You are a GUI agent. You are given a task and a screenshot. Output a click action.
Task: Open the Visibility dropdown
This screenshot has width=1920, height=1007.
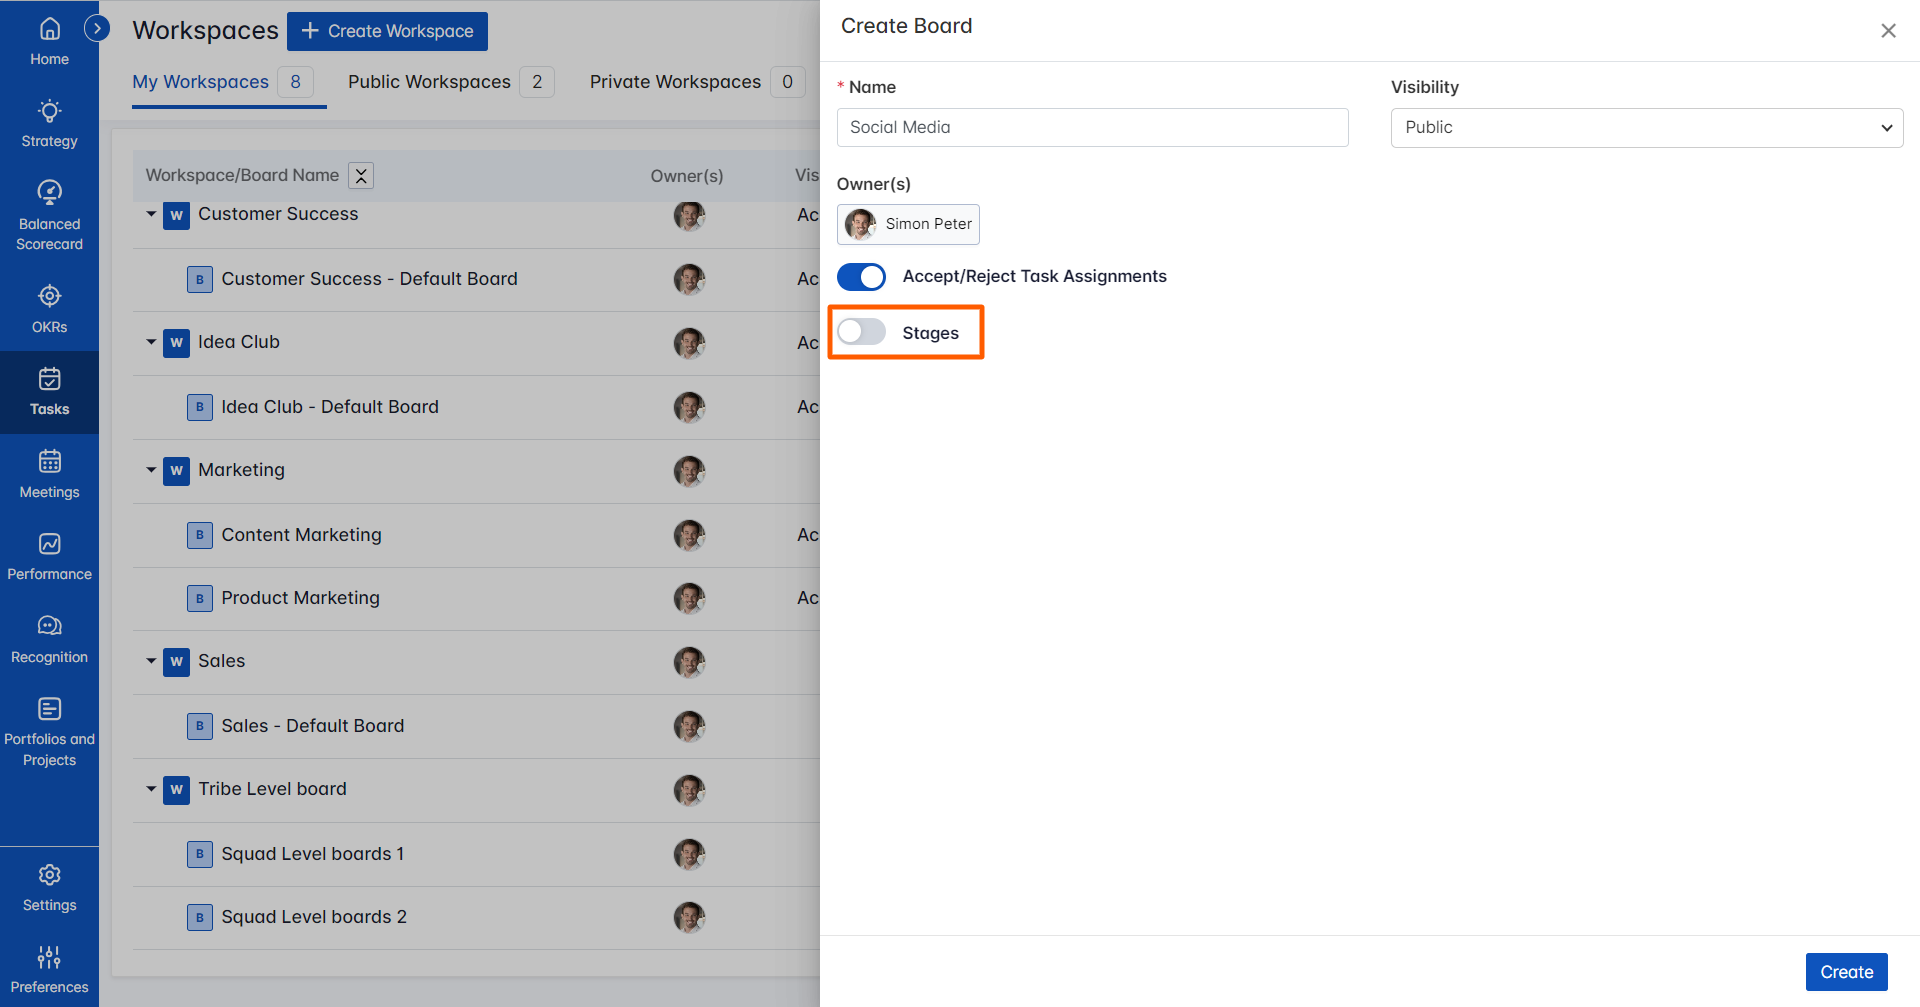1646,127
